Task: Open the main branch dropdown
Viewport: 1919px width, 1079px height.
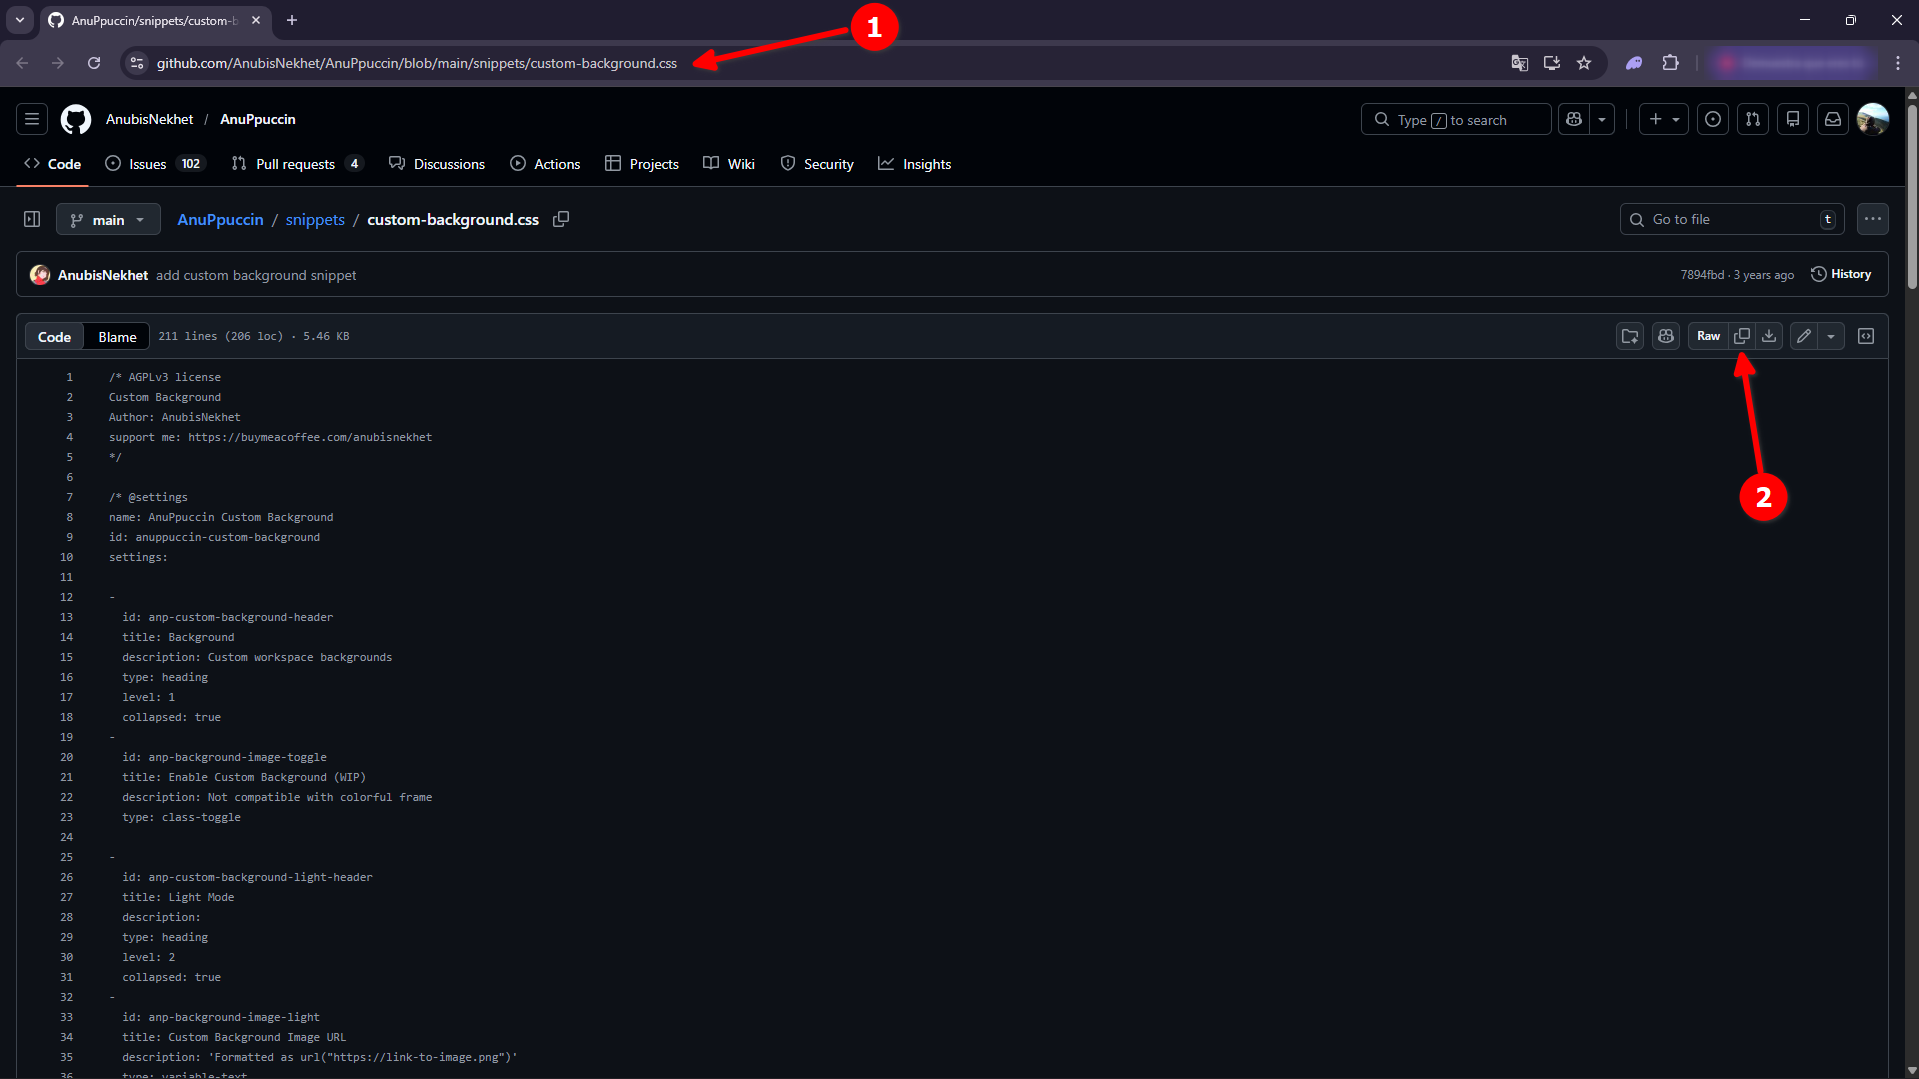Action: click(x=108, y=219)
